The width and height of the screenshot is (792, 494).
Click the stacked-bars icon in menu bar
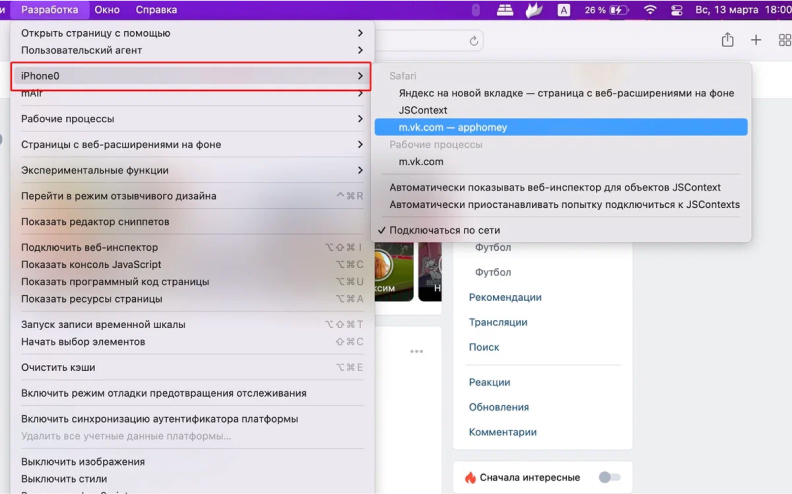[505, 10]
